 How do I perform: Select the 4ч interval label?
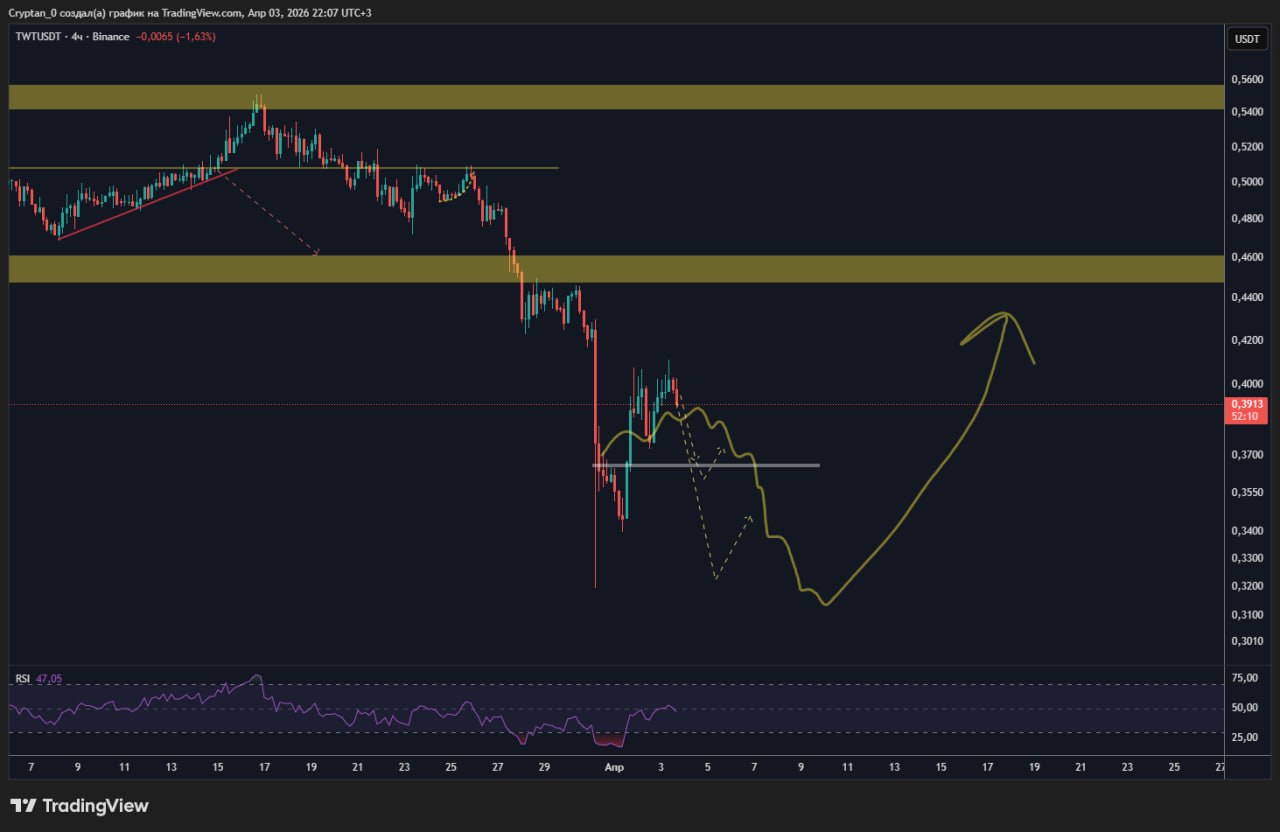click(74, 37)
